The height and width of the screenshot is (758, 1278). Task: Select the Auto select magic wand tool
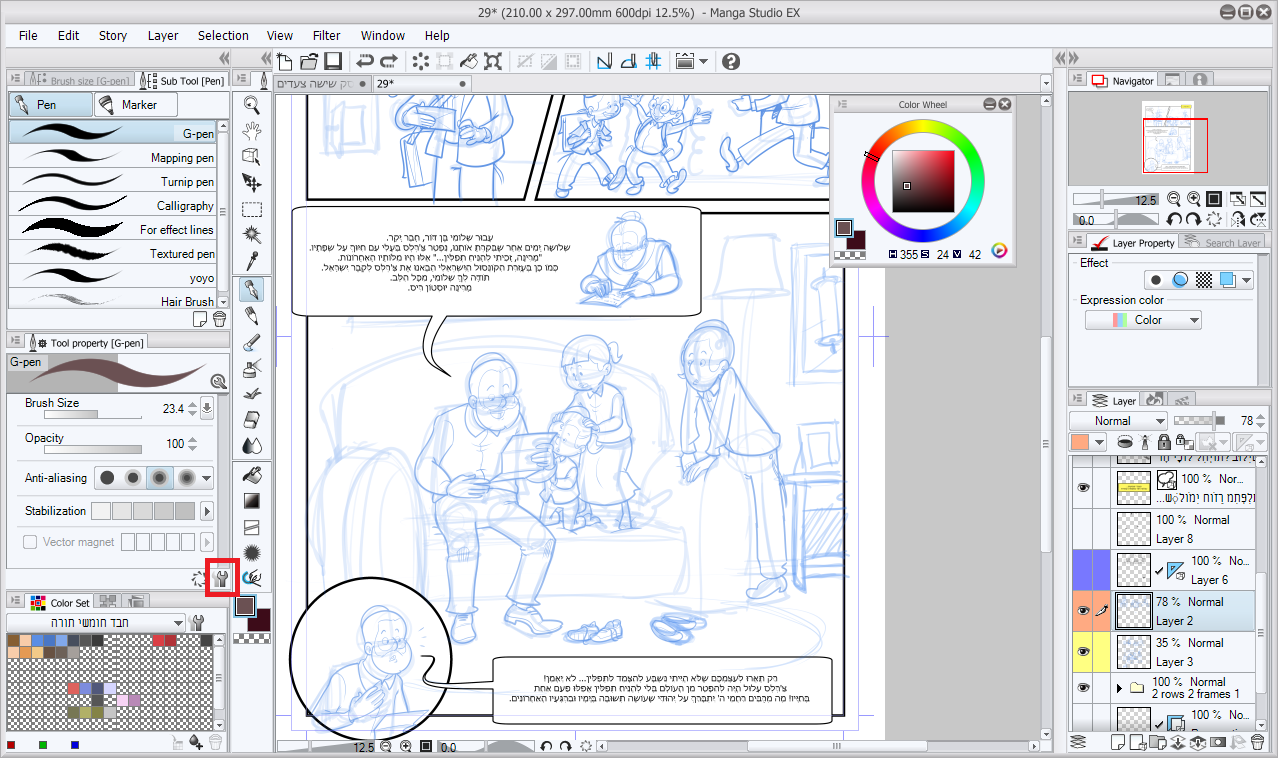(x=252, y=235)
